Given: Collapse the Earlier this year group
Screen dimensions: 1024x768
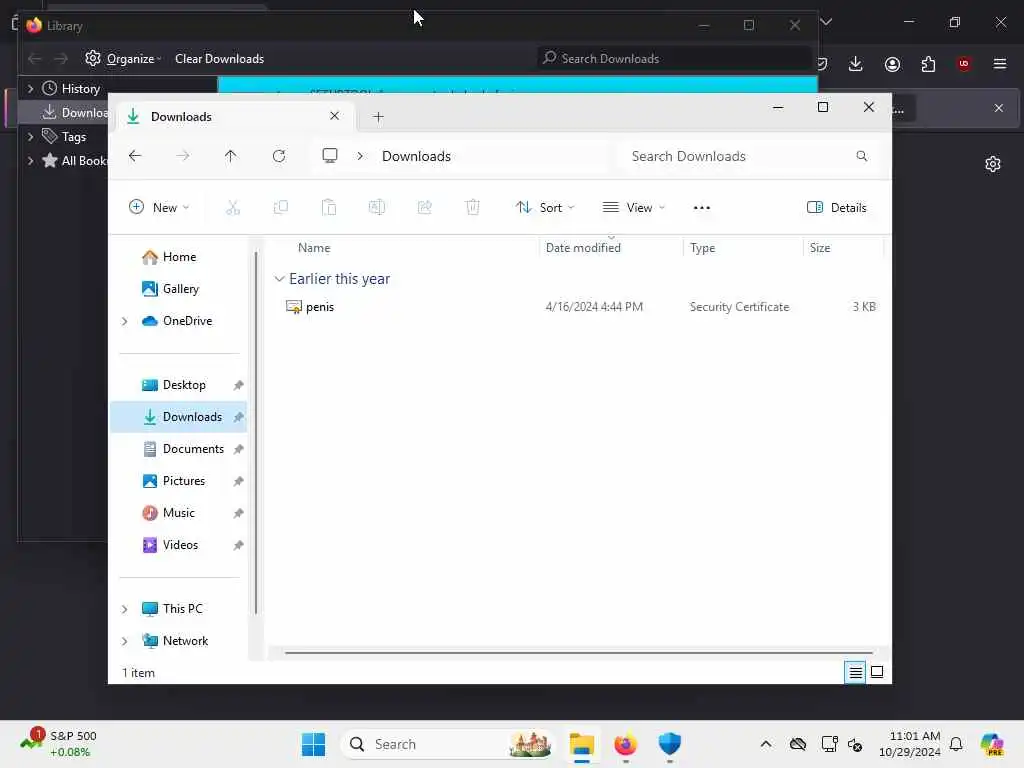Looking at the screenshot, I should 279,279.
